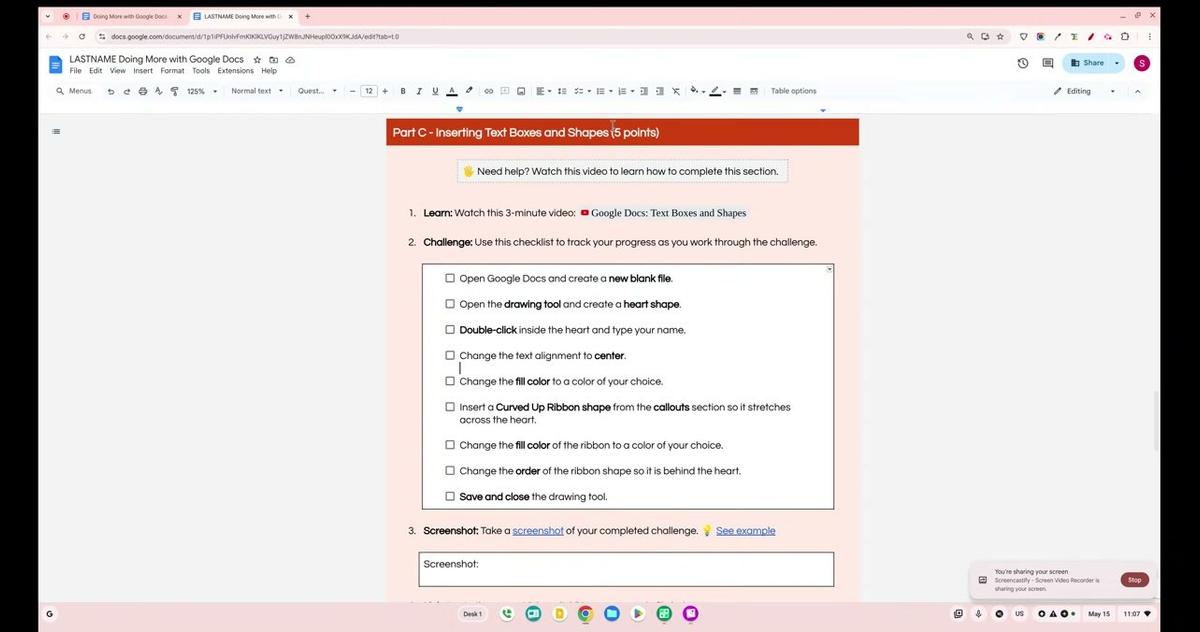Apply italic formatting
1200x632 pixels.
tap(419, 91)
